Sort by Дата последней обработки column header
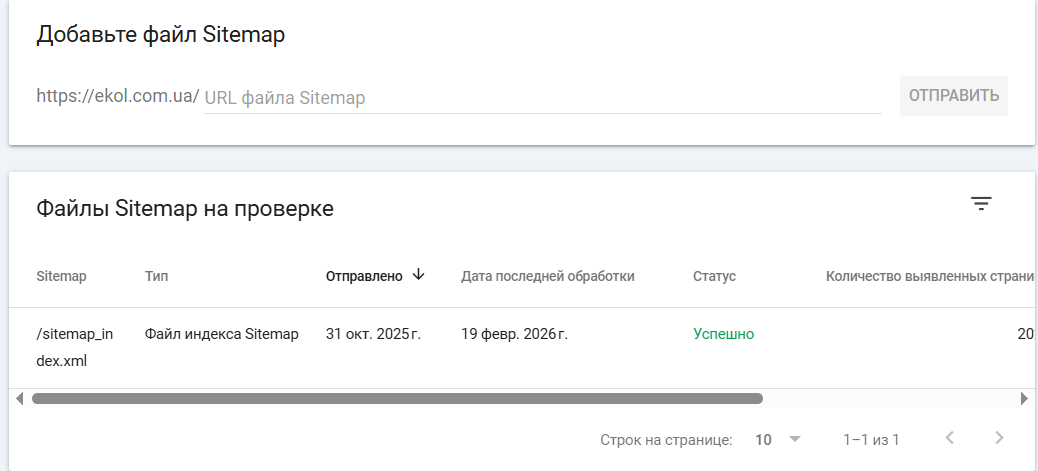The image size is (1038, 471). pyautogui.click(x=547, y=276)
